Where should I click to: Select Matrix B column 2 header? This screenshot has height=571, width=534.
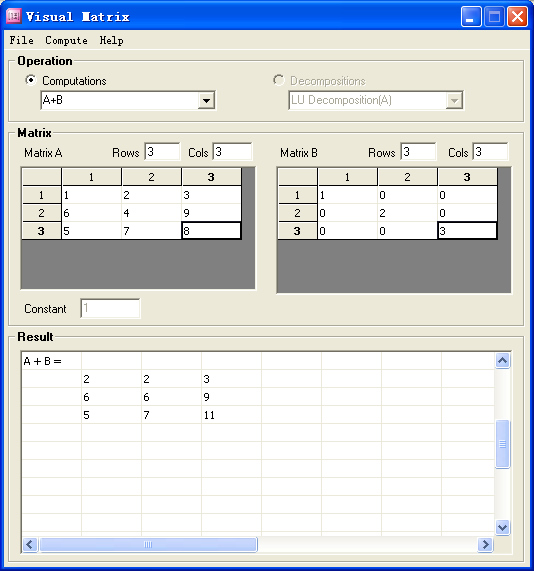[x=408, y=177]
